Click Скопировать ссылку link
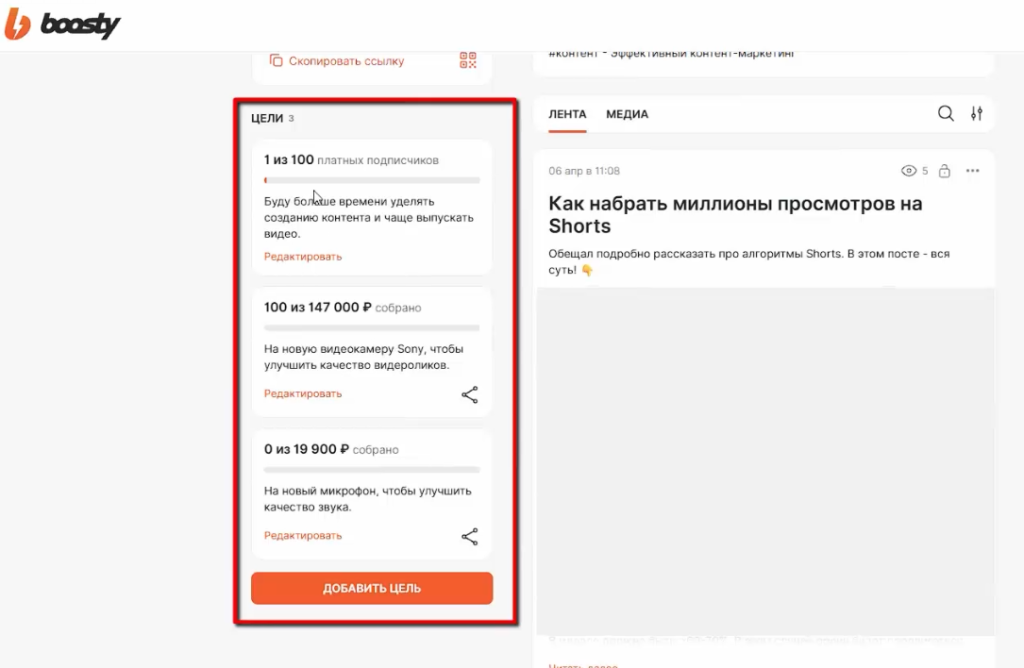This screenshot has height=668, width=1024. [346, 61]
